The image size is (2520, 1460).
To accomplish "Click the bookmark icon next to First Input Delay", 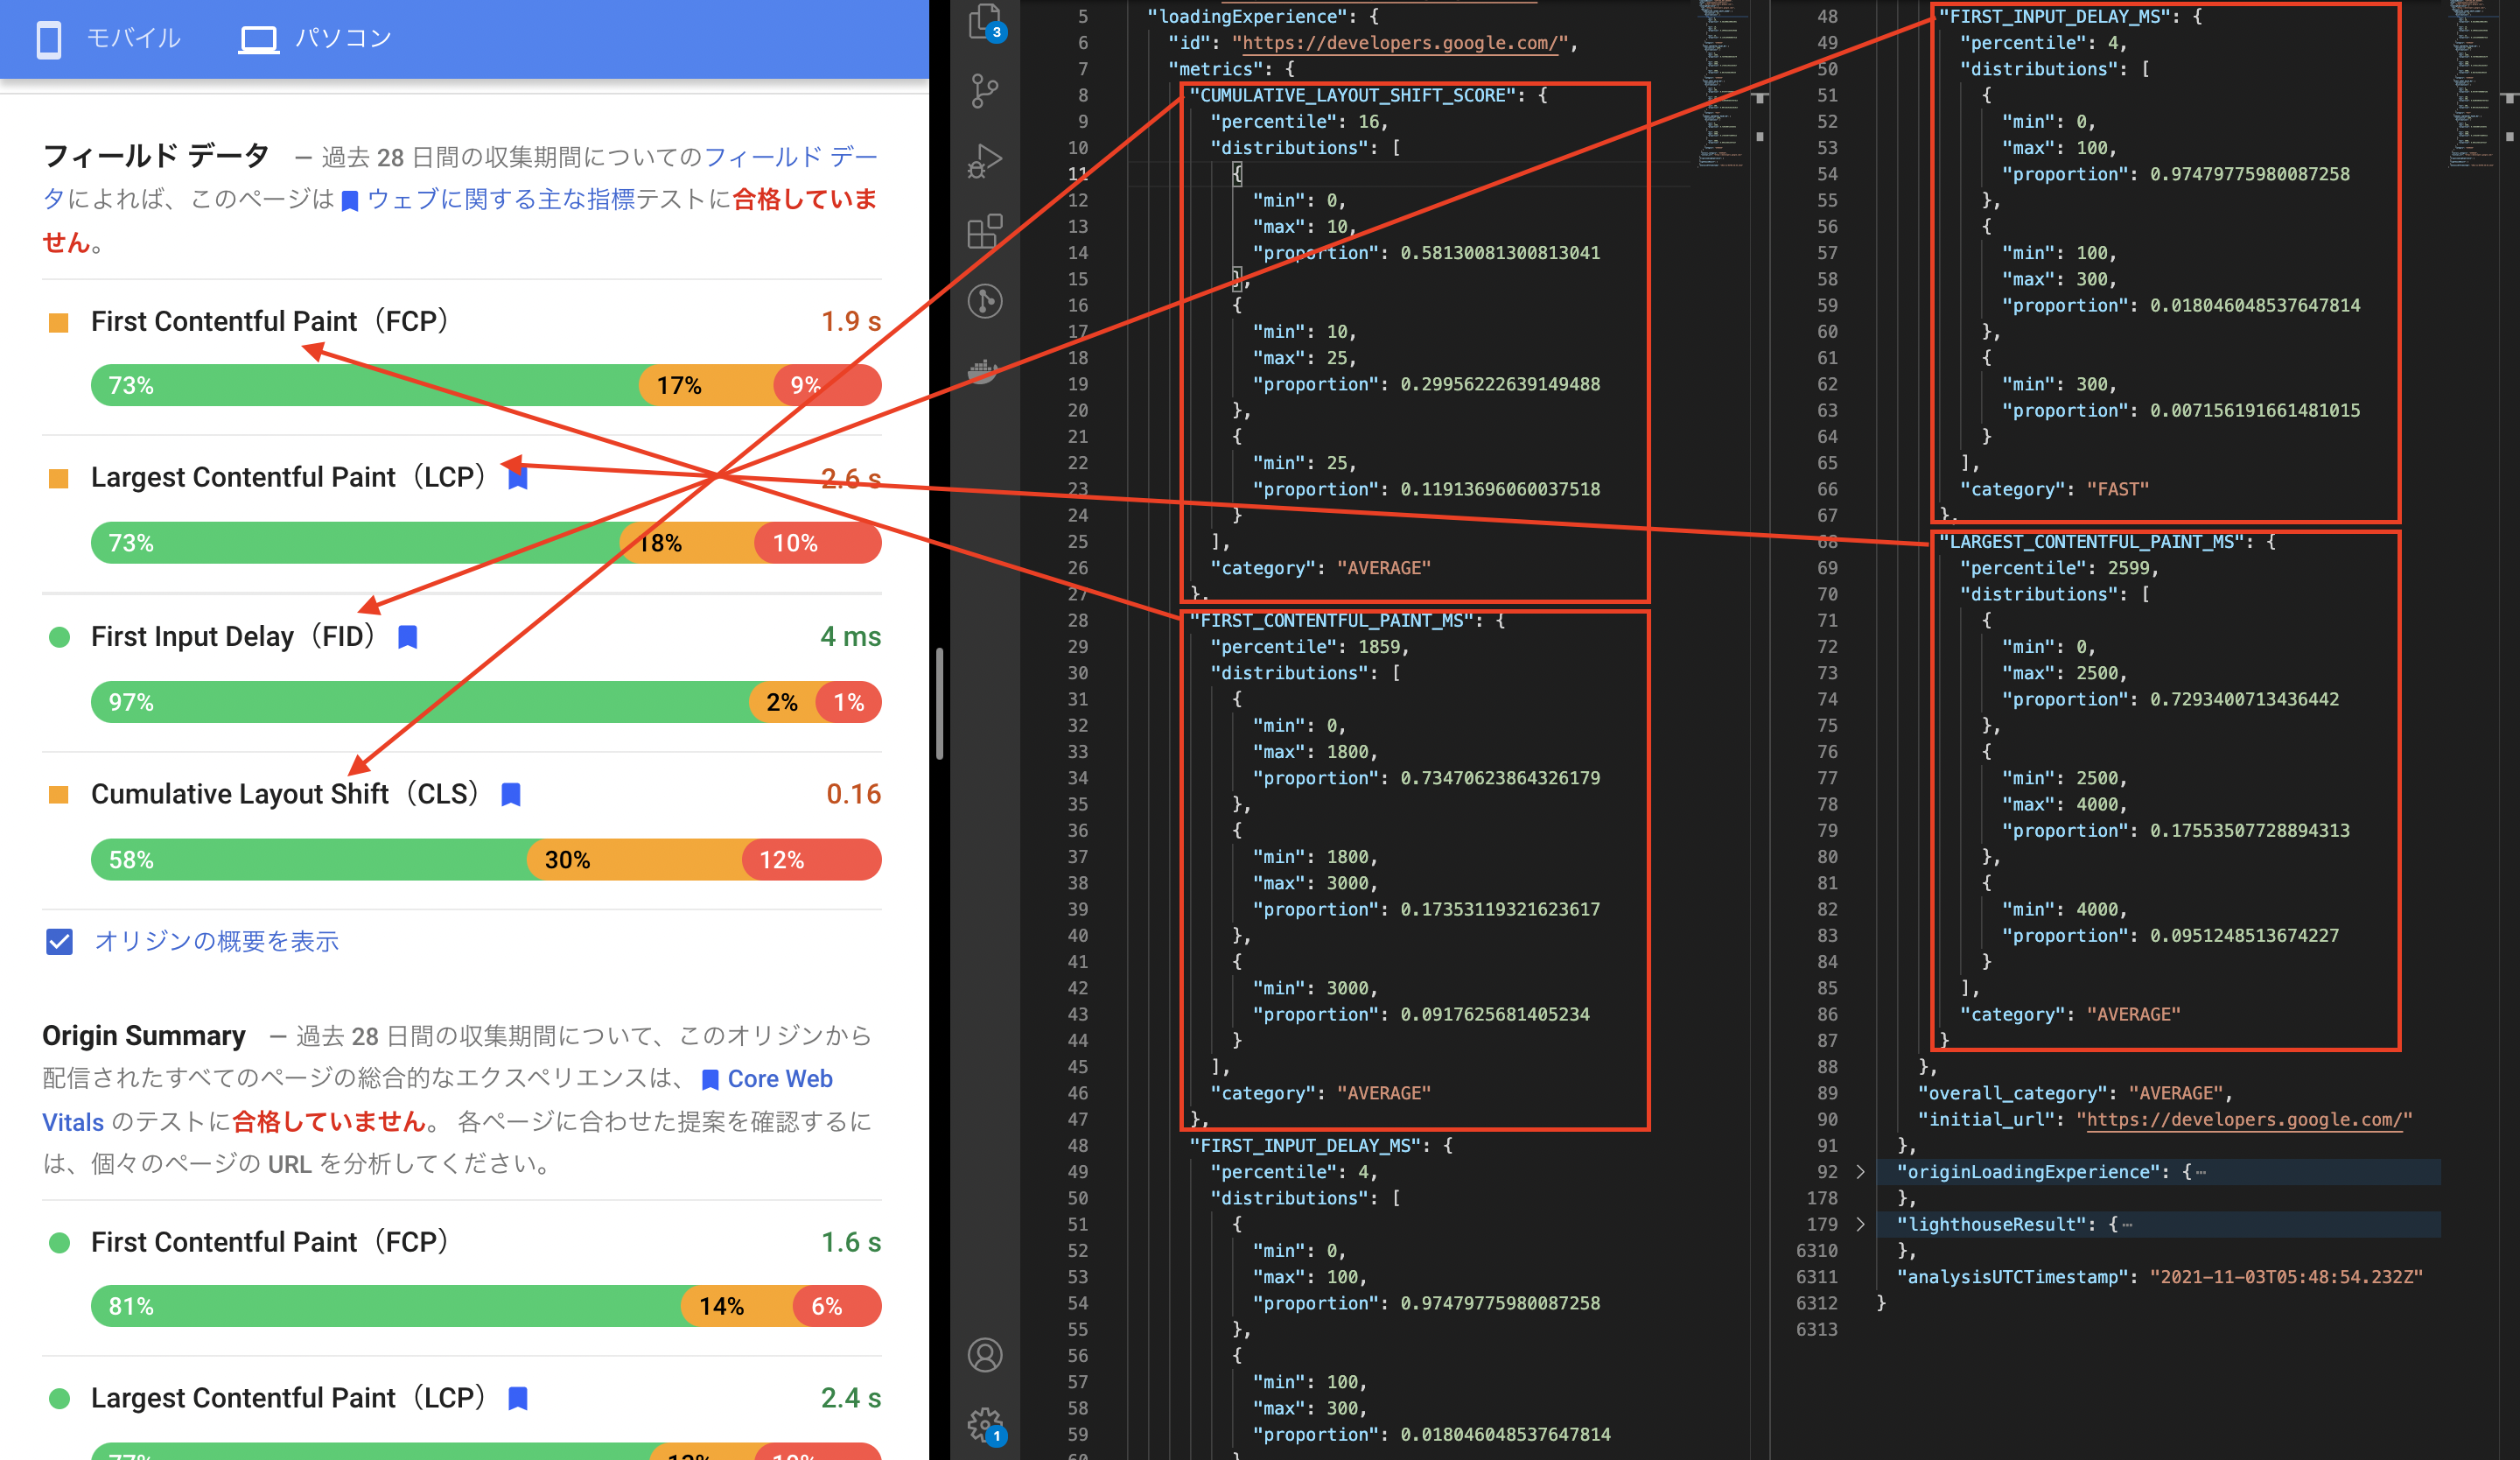I will [407, 636].
